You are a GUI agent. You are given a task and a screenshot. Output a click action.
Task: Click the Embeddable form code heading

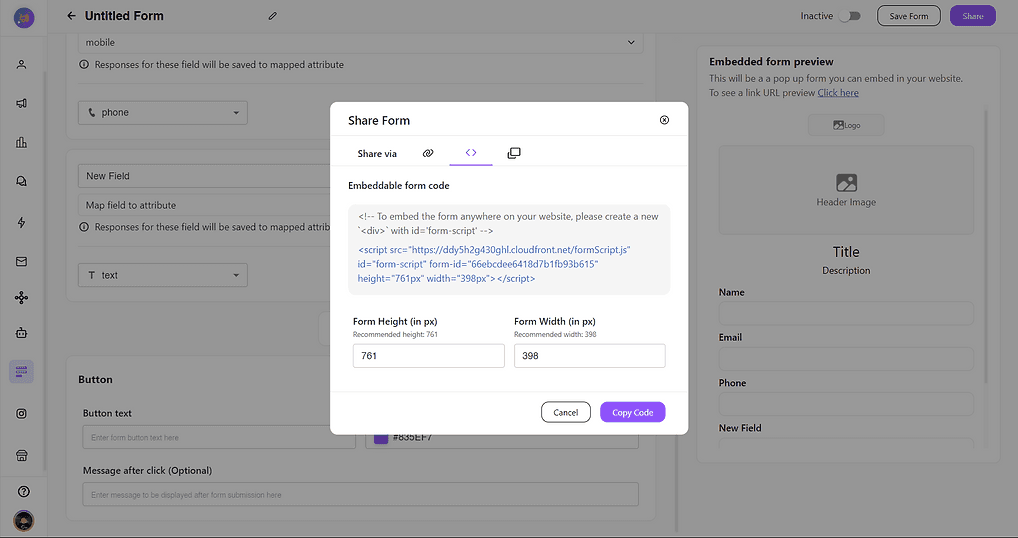click(399, 186)
